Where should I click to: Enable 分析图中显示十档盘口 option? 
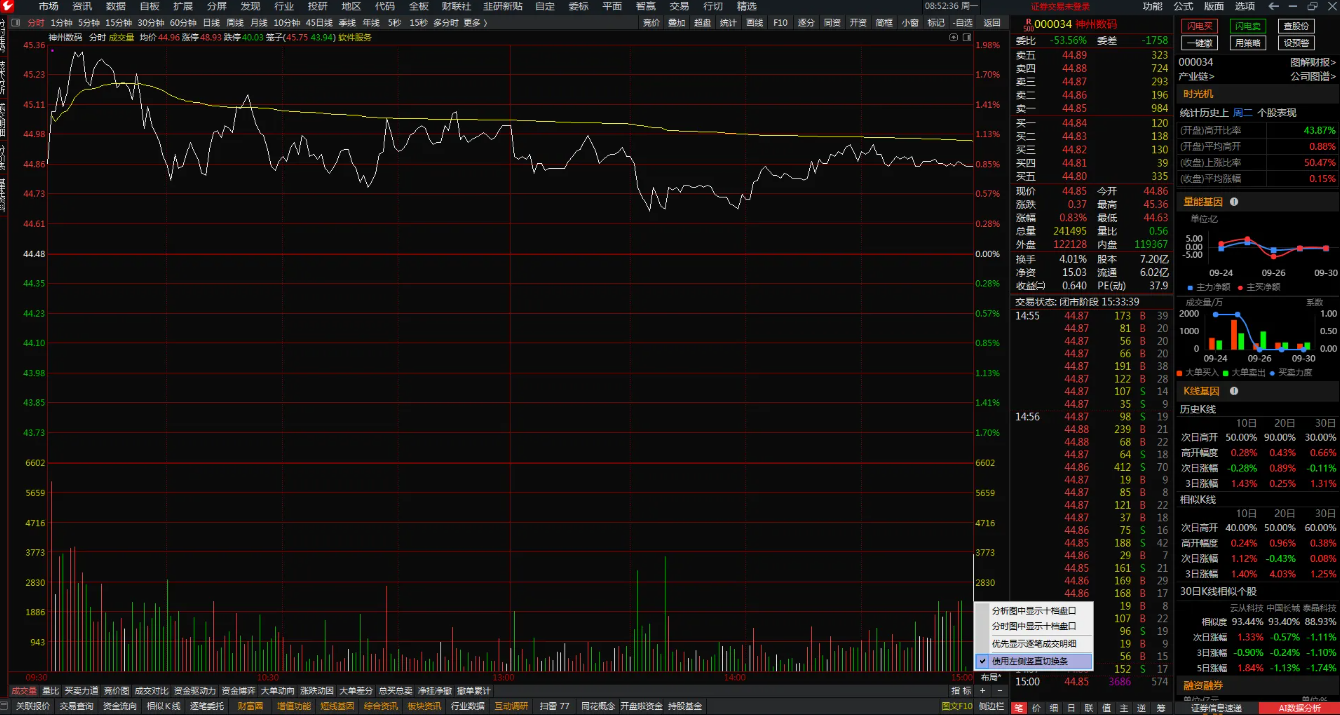point(1034,610)
